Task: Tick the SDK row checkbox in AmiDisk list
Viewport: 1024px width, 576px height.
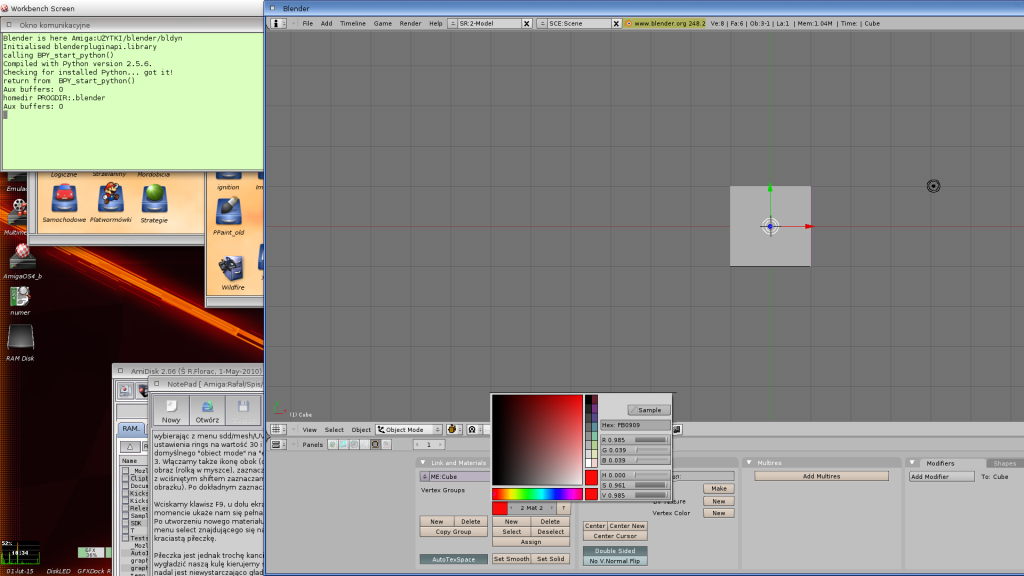Action: coord(125,523)
